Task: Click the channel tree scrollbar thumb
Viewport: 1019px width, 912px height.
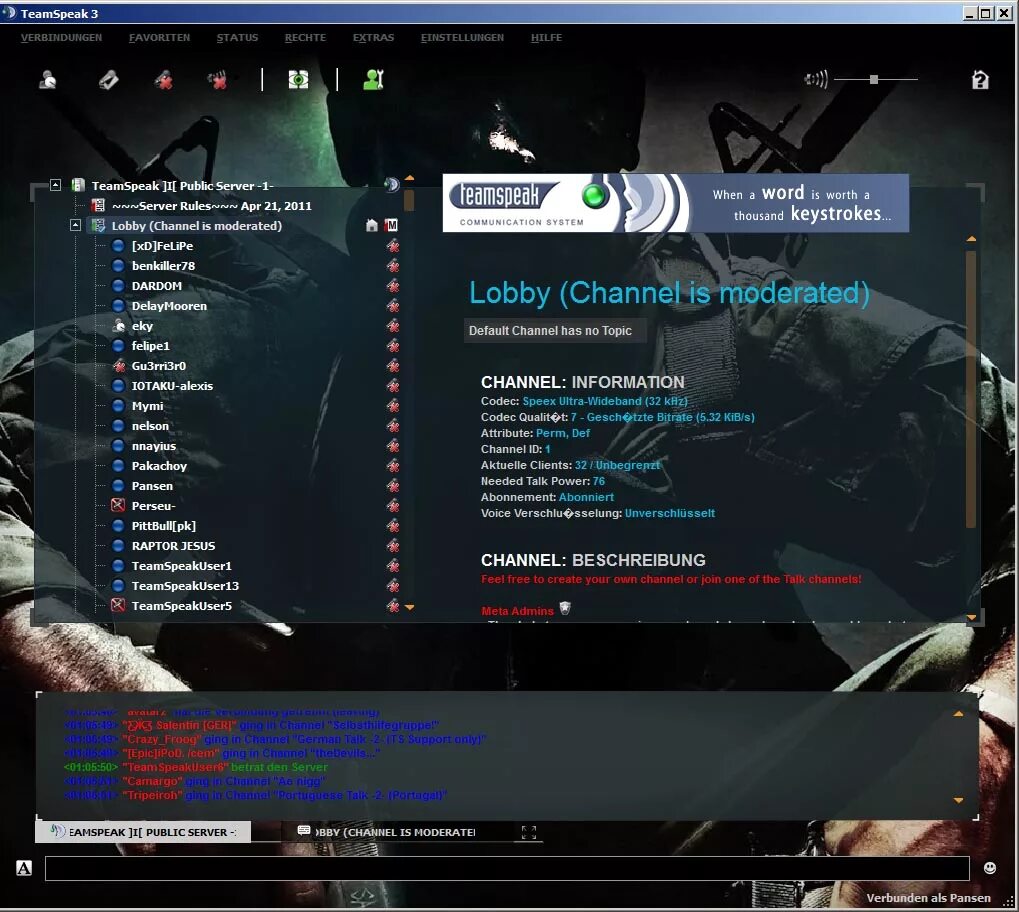Action: (x=409, y=200)
